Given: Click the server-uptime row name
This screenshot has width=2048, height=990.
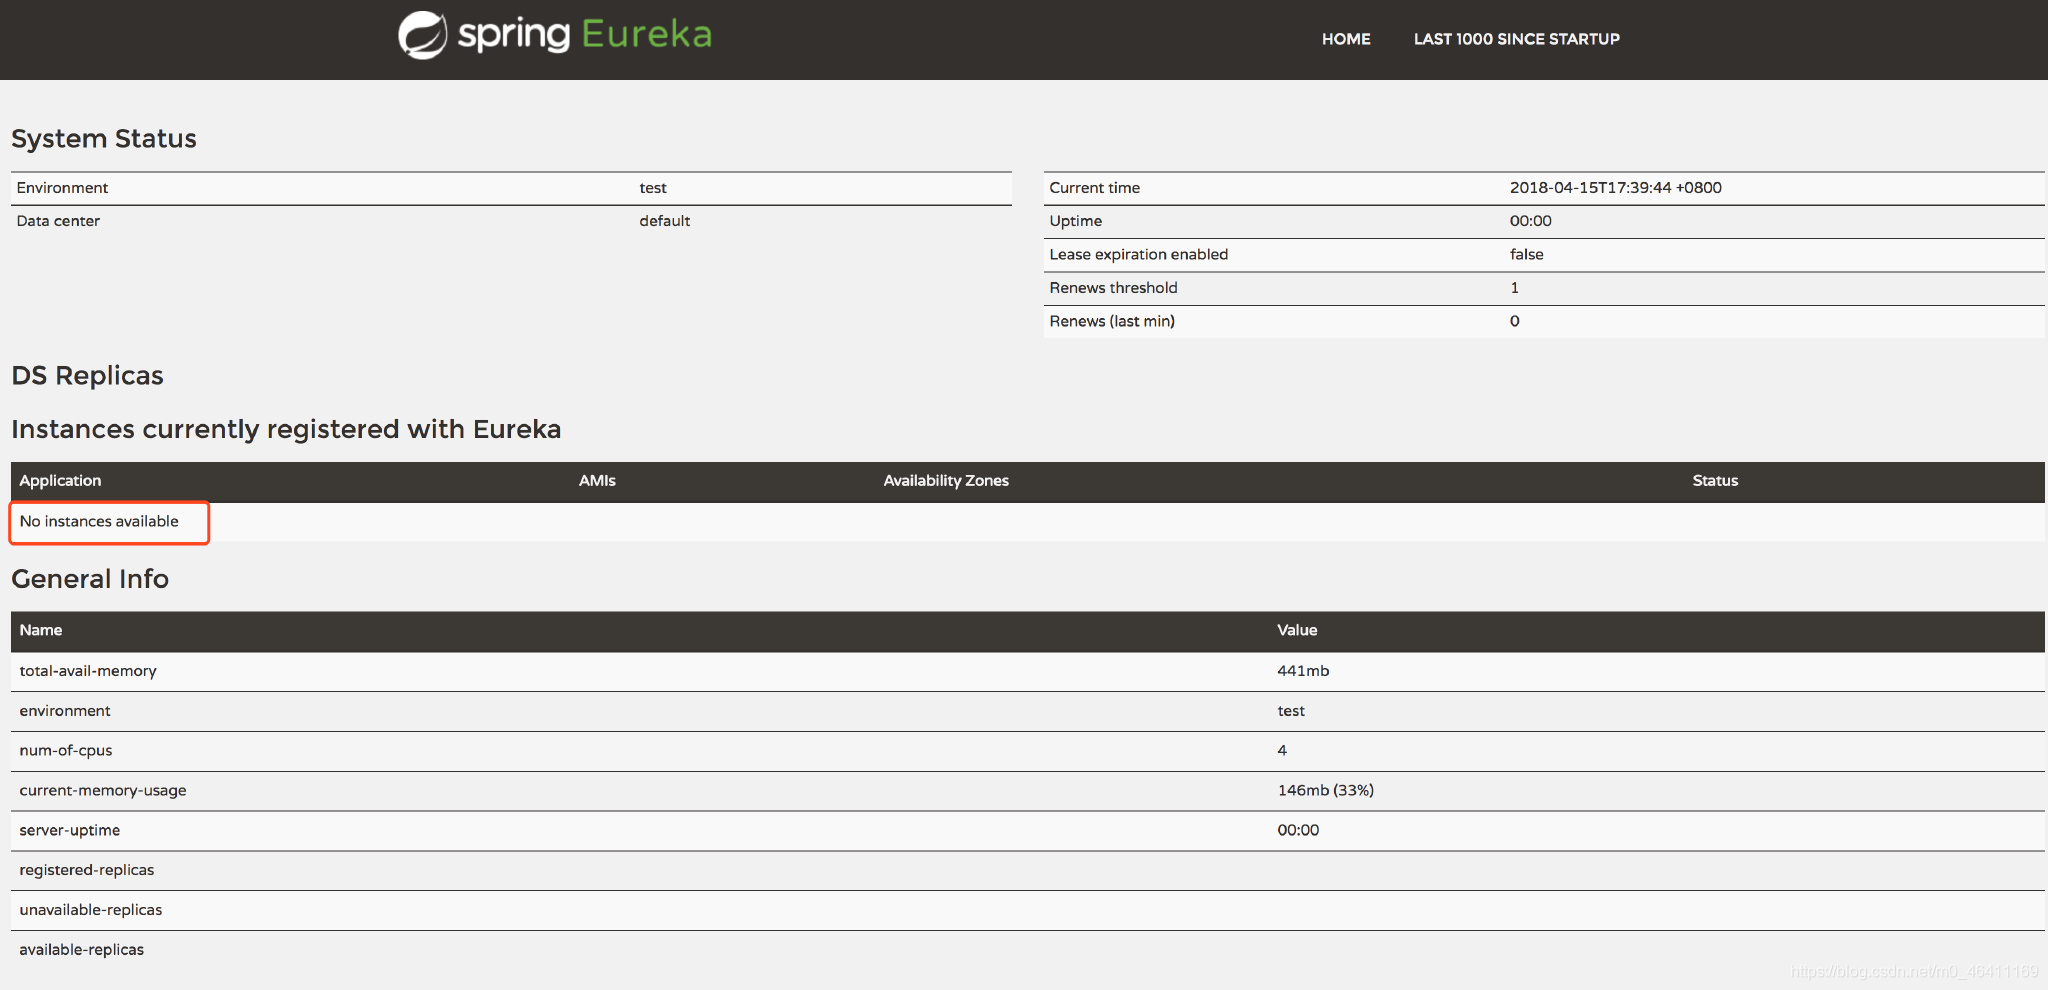Looking at the screenshot, I should click(x=70, y=831).
